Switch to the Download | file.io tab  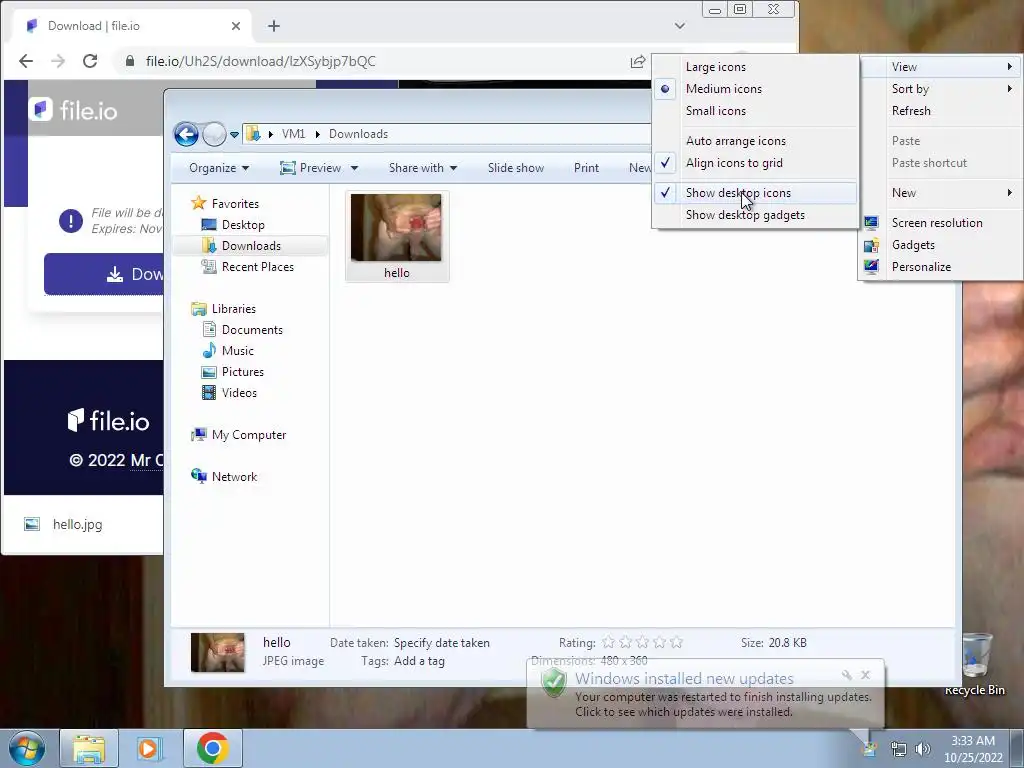(131, 26)
